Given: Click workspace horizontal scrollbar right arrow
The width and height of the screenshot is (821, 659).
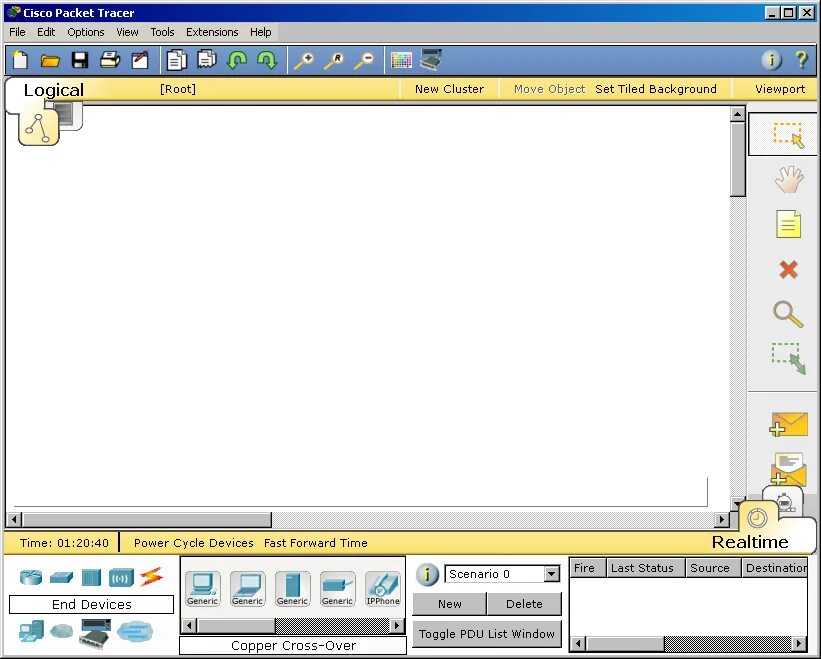Looking at the screenshot, I should (x=722, y=520).
